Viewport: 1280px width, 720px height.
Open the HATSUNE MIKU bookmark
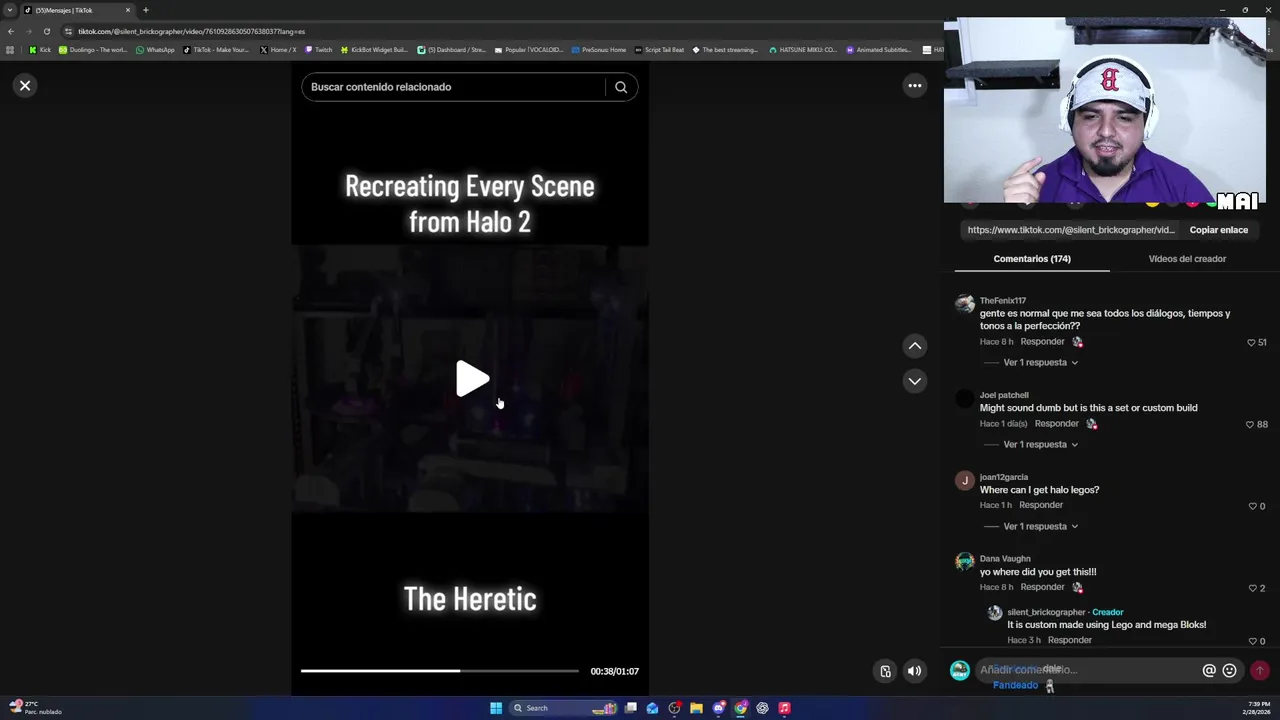point(803,50)
